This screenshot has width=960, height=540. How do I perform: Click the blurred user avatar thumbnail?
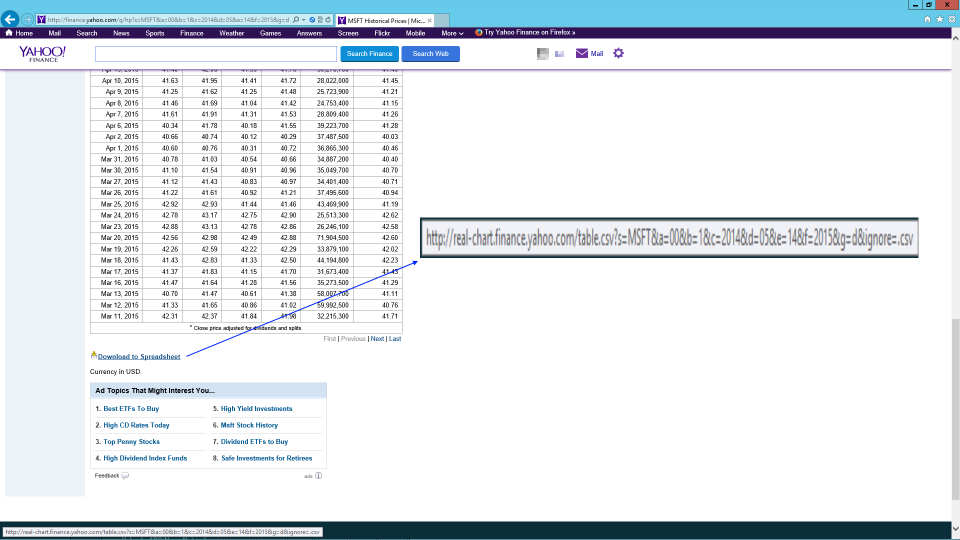pyautogui.click(x=542, y=54)
